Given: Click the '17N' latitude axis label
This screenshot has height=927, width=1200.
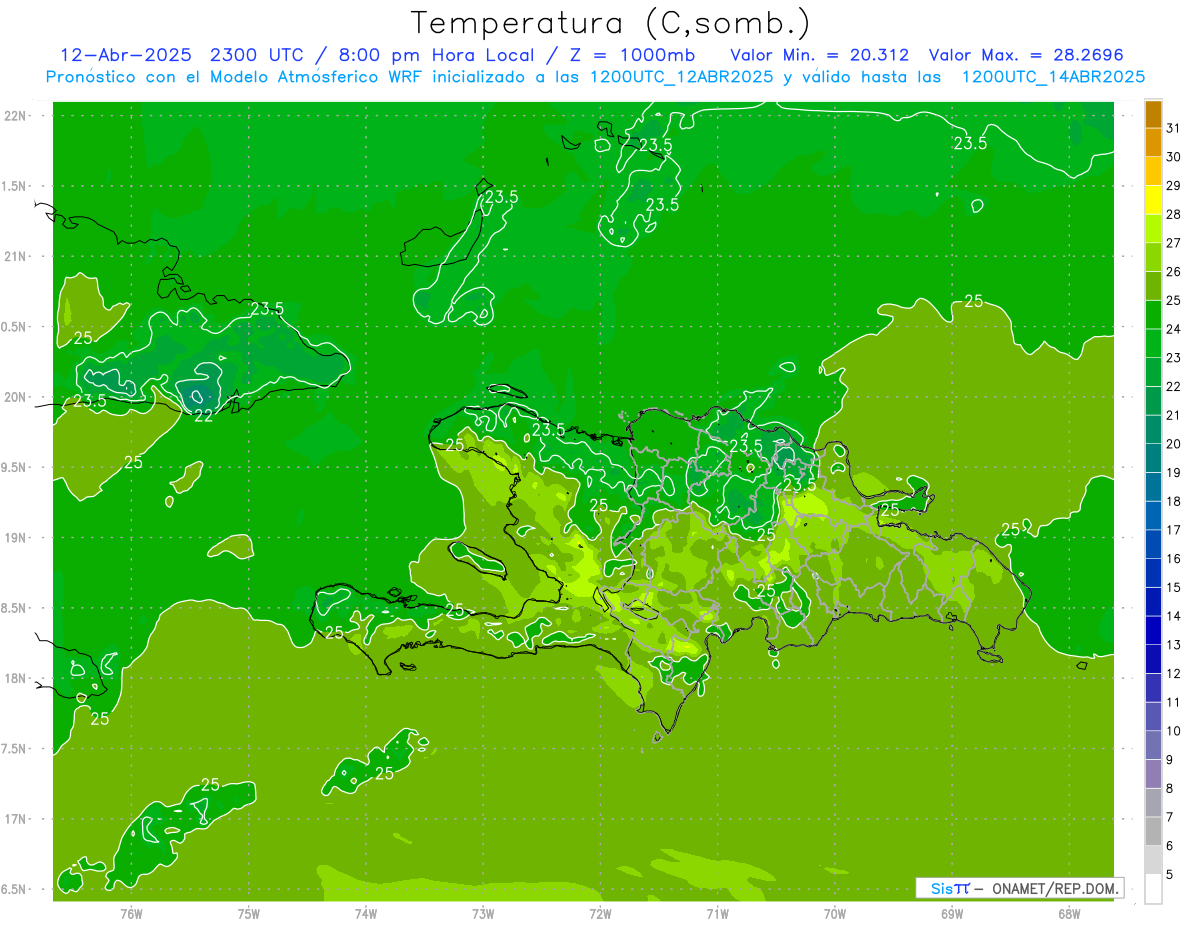Looking at the screenshot, I should [x=17, y=819].
